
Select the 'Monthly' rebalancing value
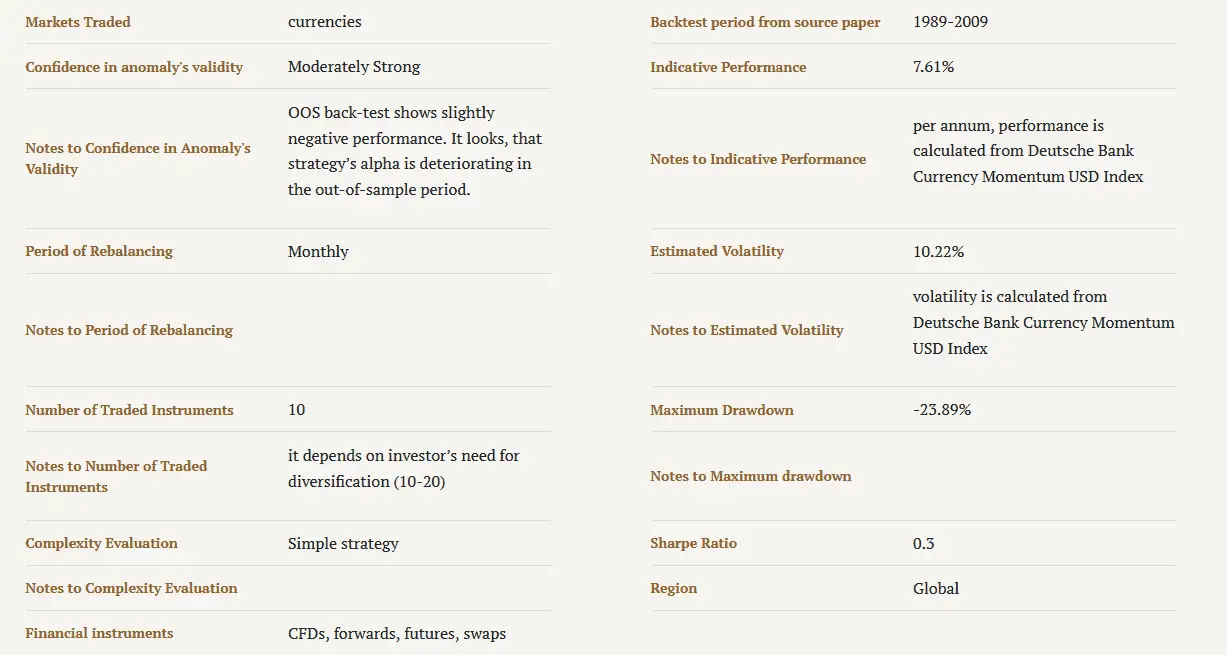(318, 251)
